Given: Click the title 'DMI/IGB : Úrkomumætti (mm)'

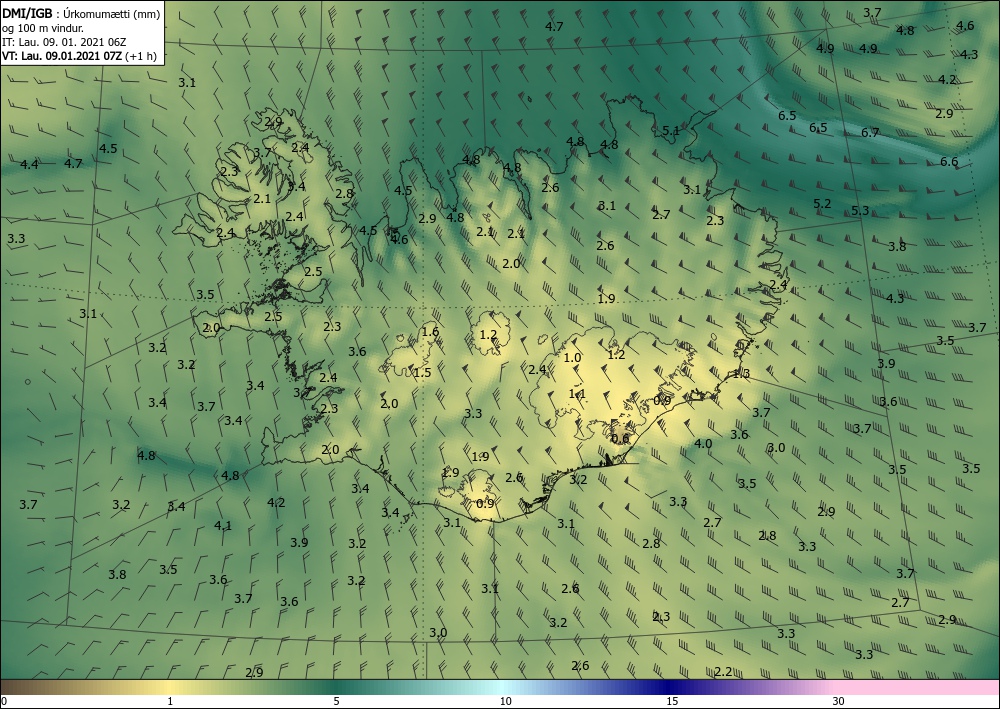Looking at the screenshot, I should coord(81,13).
